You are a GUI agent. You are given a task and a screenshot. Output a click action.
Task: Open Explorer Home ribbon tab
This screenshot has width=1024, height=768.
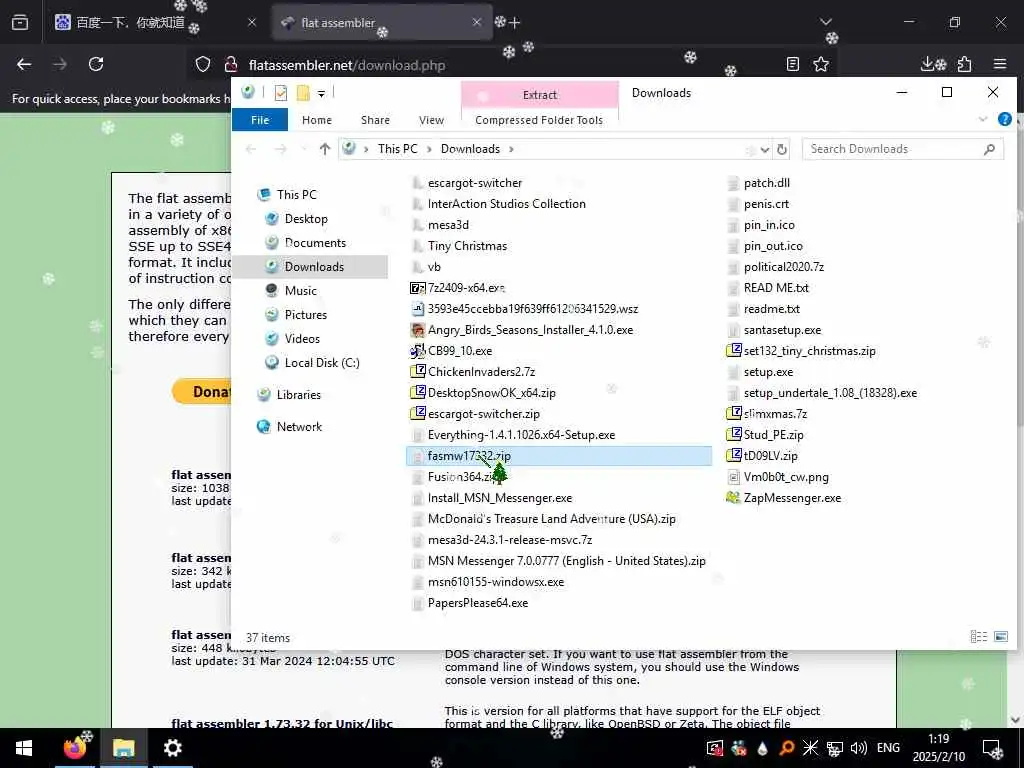click(x=317, y=120)
